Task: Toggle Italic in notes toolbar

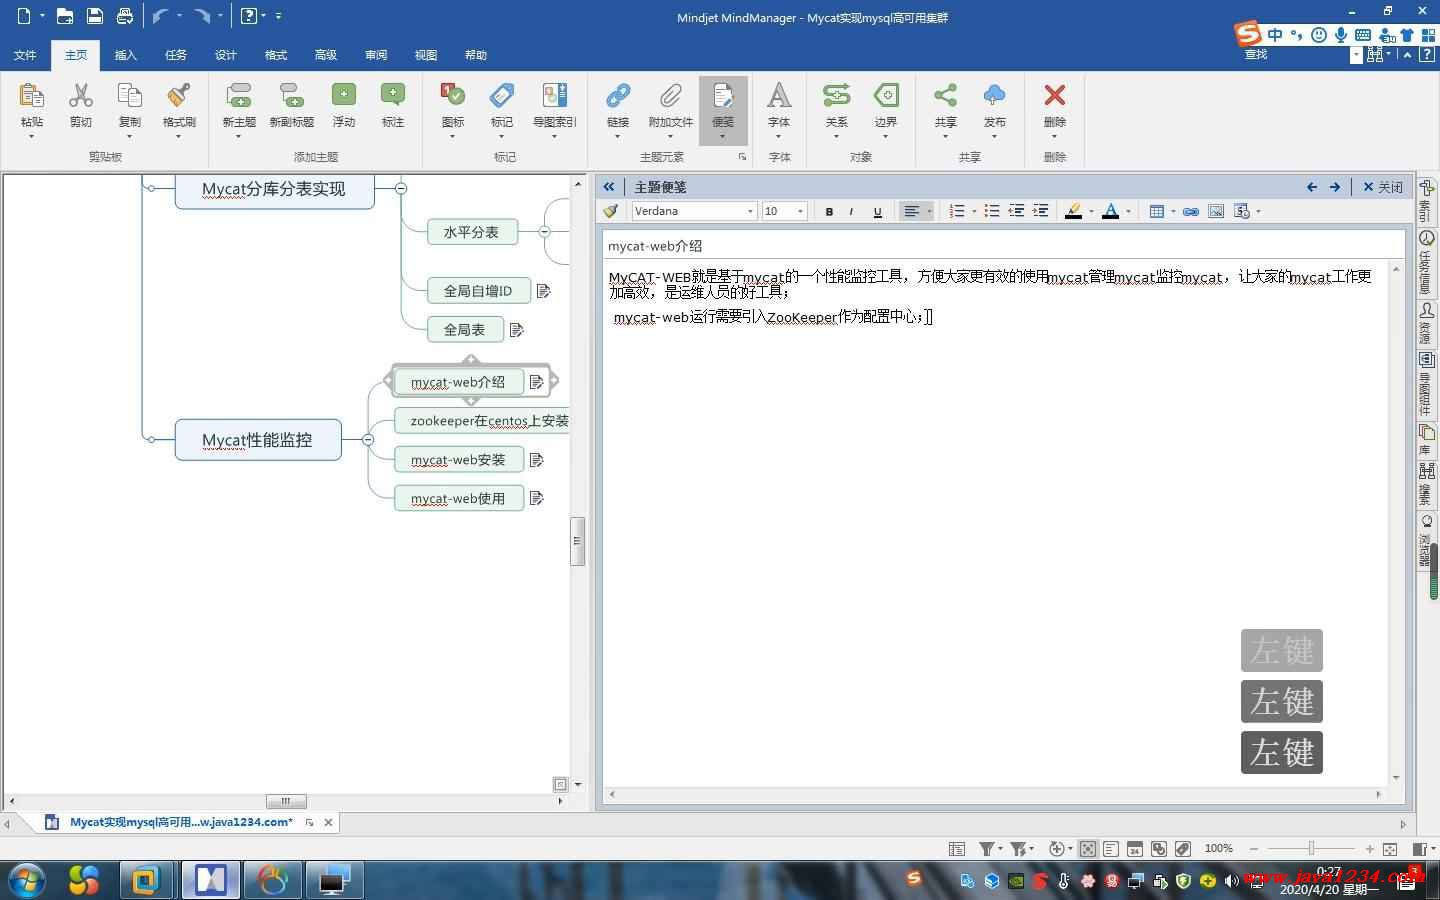Action: click(851, 211)
